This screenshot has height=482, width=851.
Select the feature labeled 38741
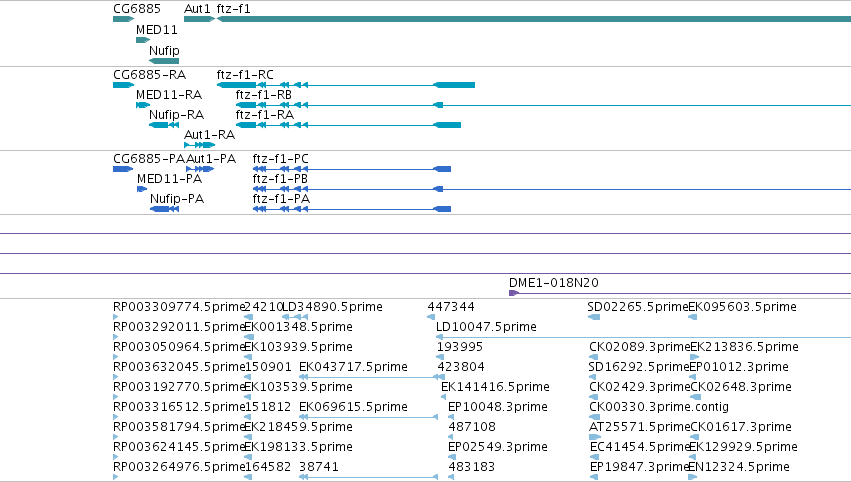(319, 467)
